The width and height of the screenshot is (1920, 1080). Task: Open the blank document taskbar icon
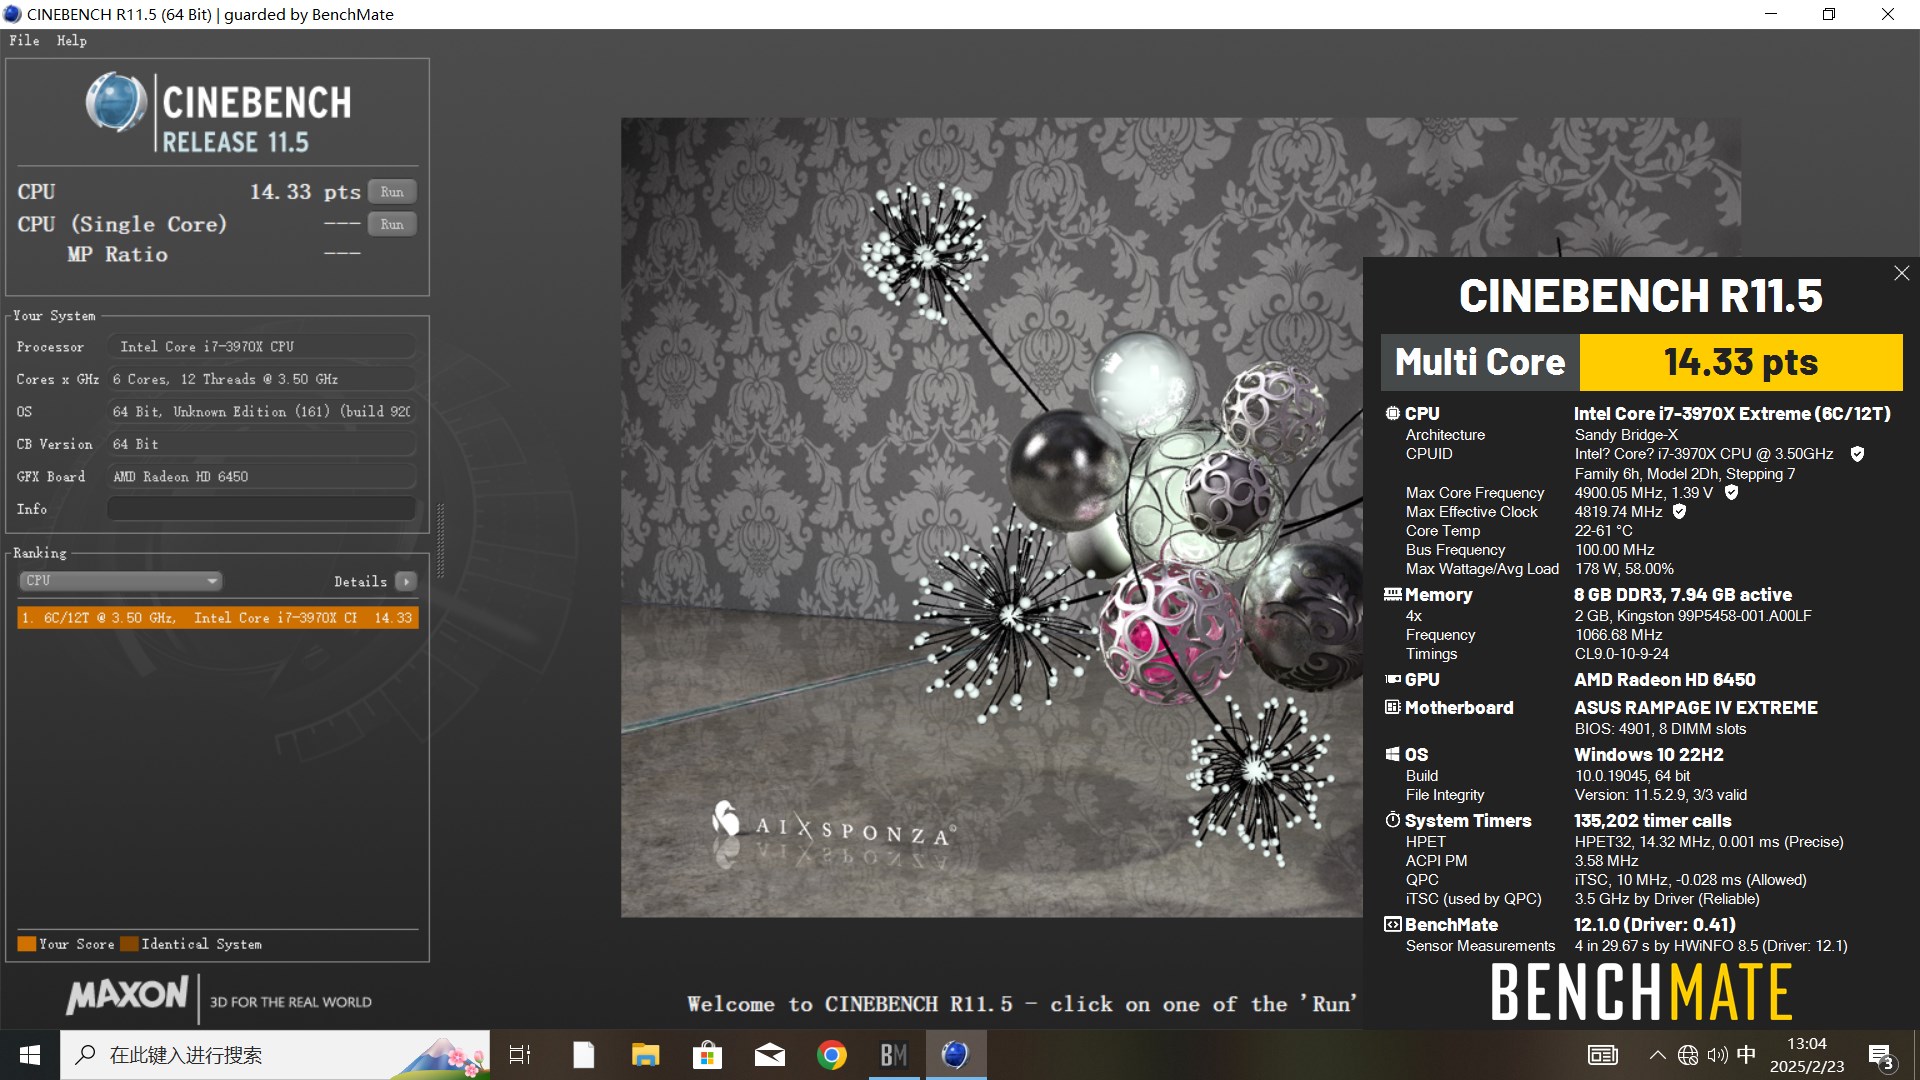click(x=583, y=1055)
